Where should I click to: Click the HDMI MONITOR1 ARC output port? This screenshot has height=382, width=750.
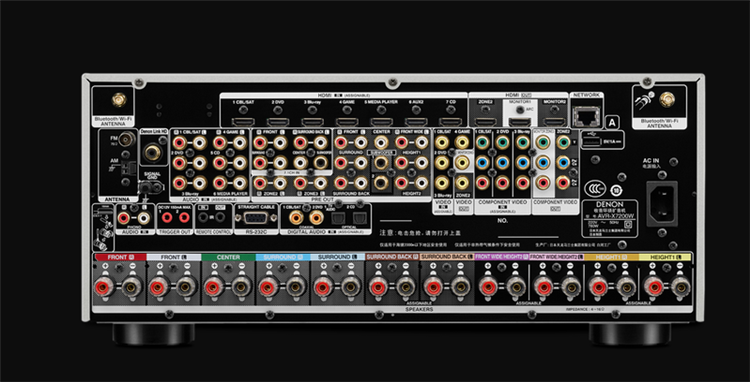pyautogui.click(x=519, y=121)
